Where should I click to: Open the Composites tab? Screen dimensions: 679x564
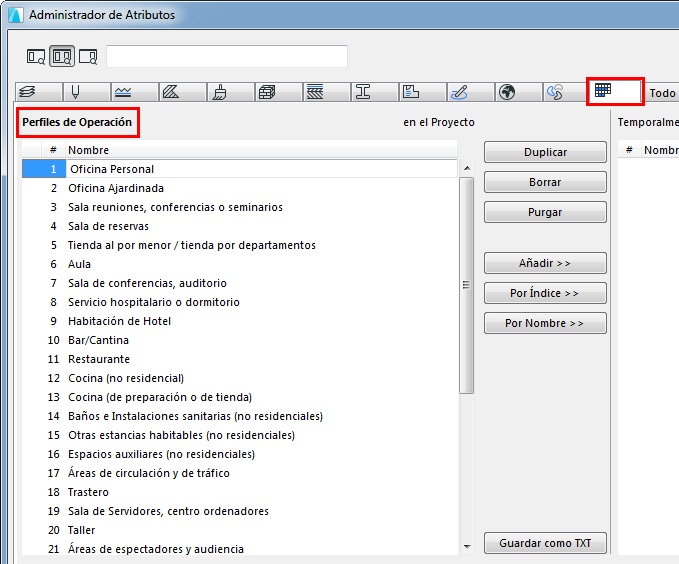(327, 92)
